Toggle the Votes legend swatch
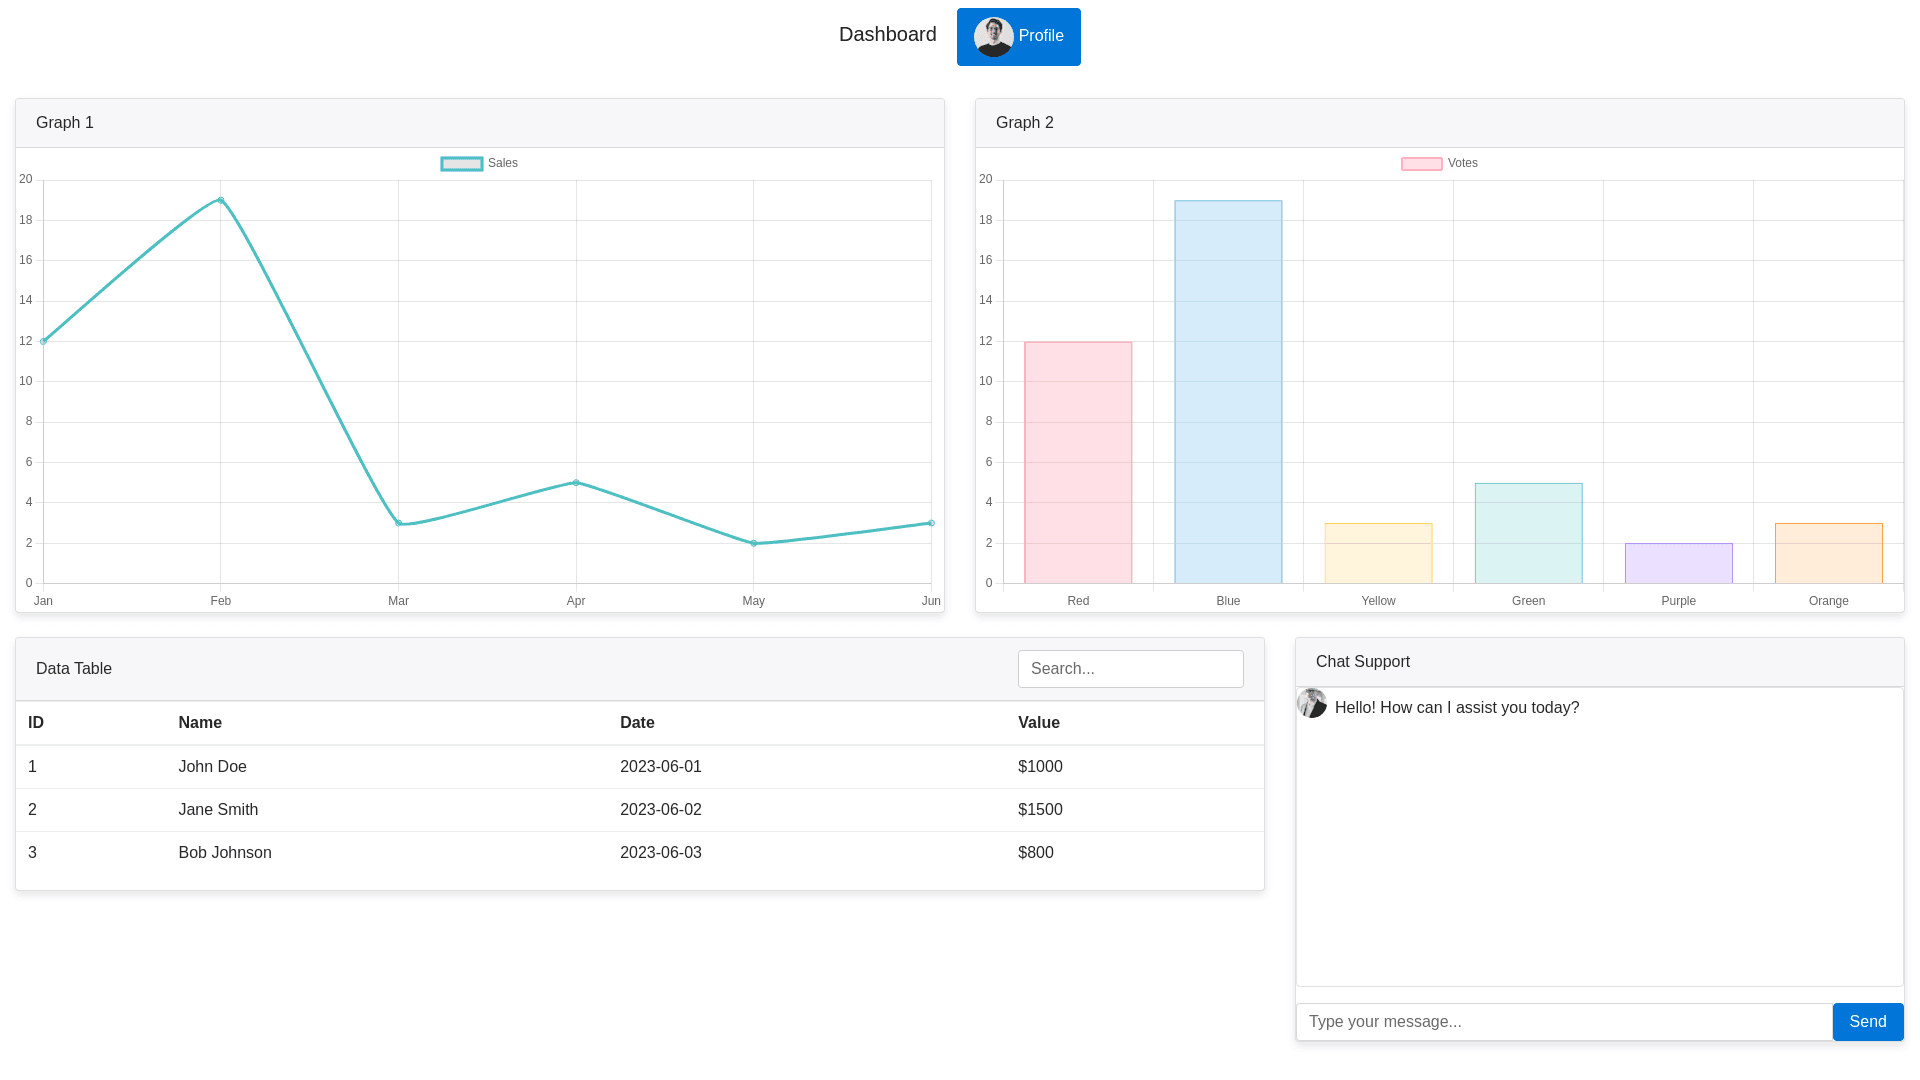Viewport: 1920px width, 1080px height. pyautogui.click(x=1421, y=164)
